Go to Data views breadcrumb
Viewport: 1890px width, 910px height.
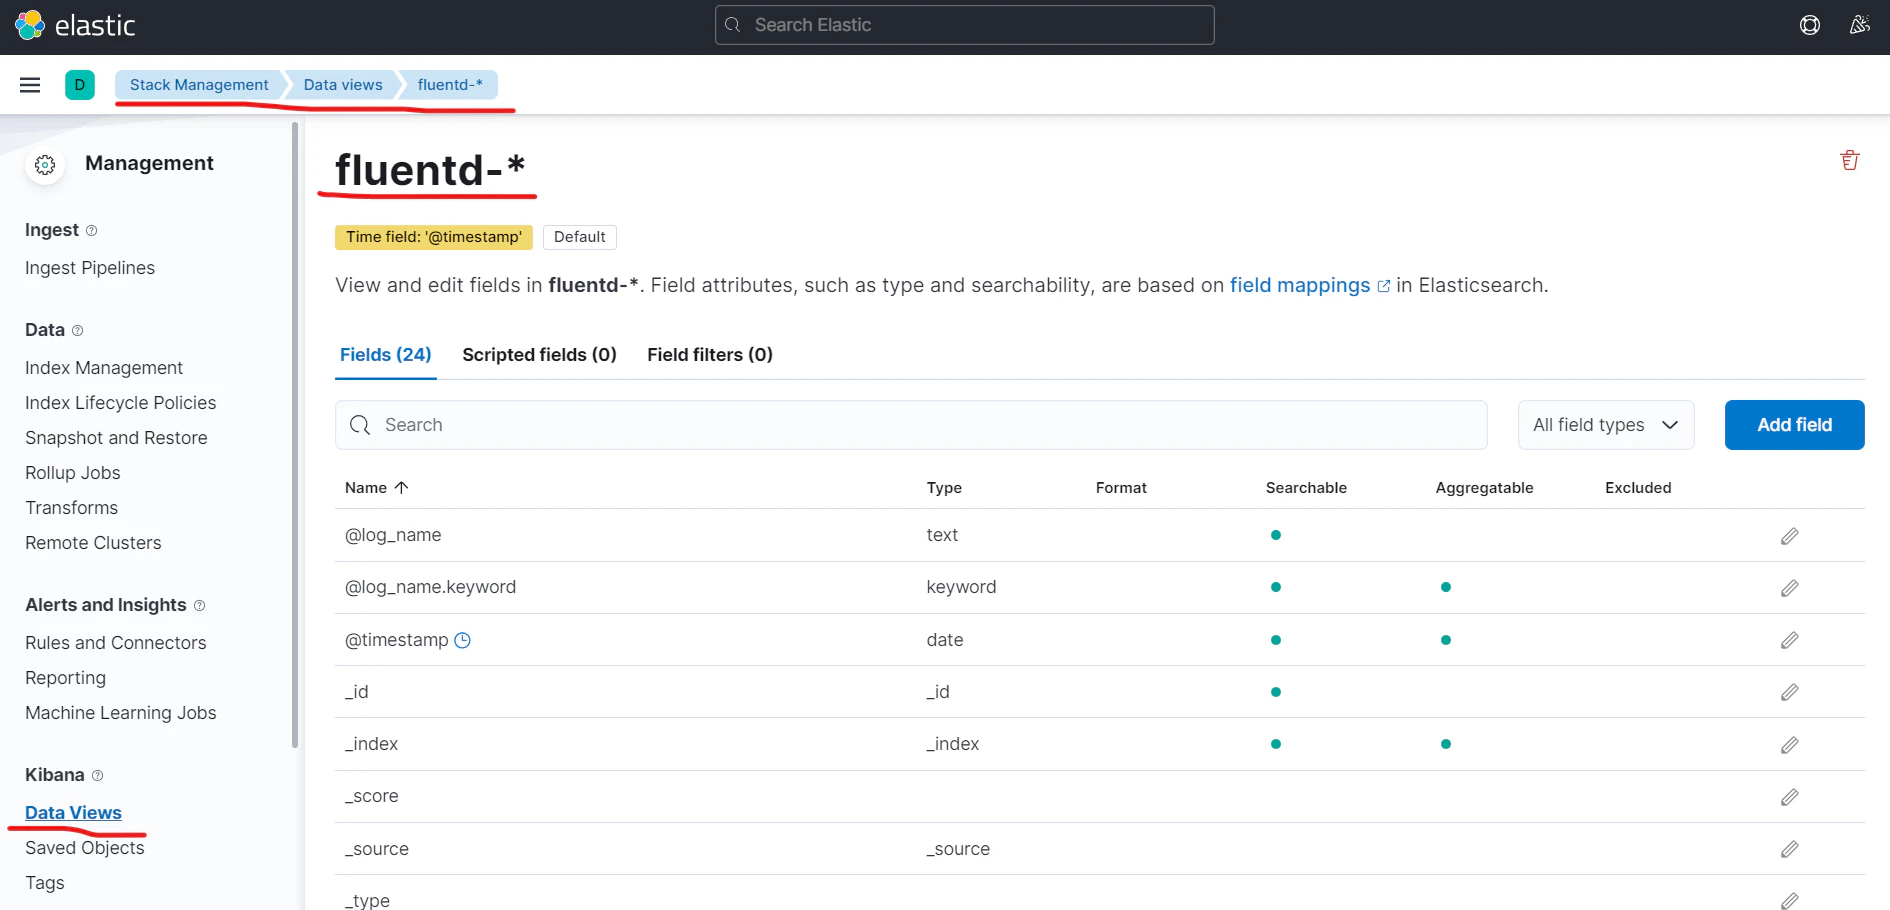[x=343, y=85]
